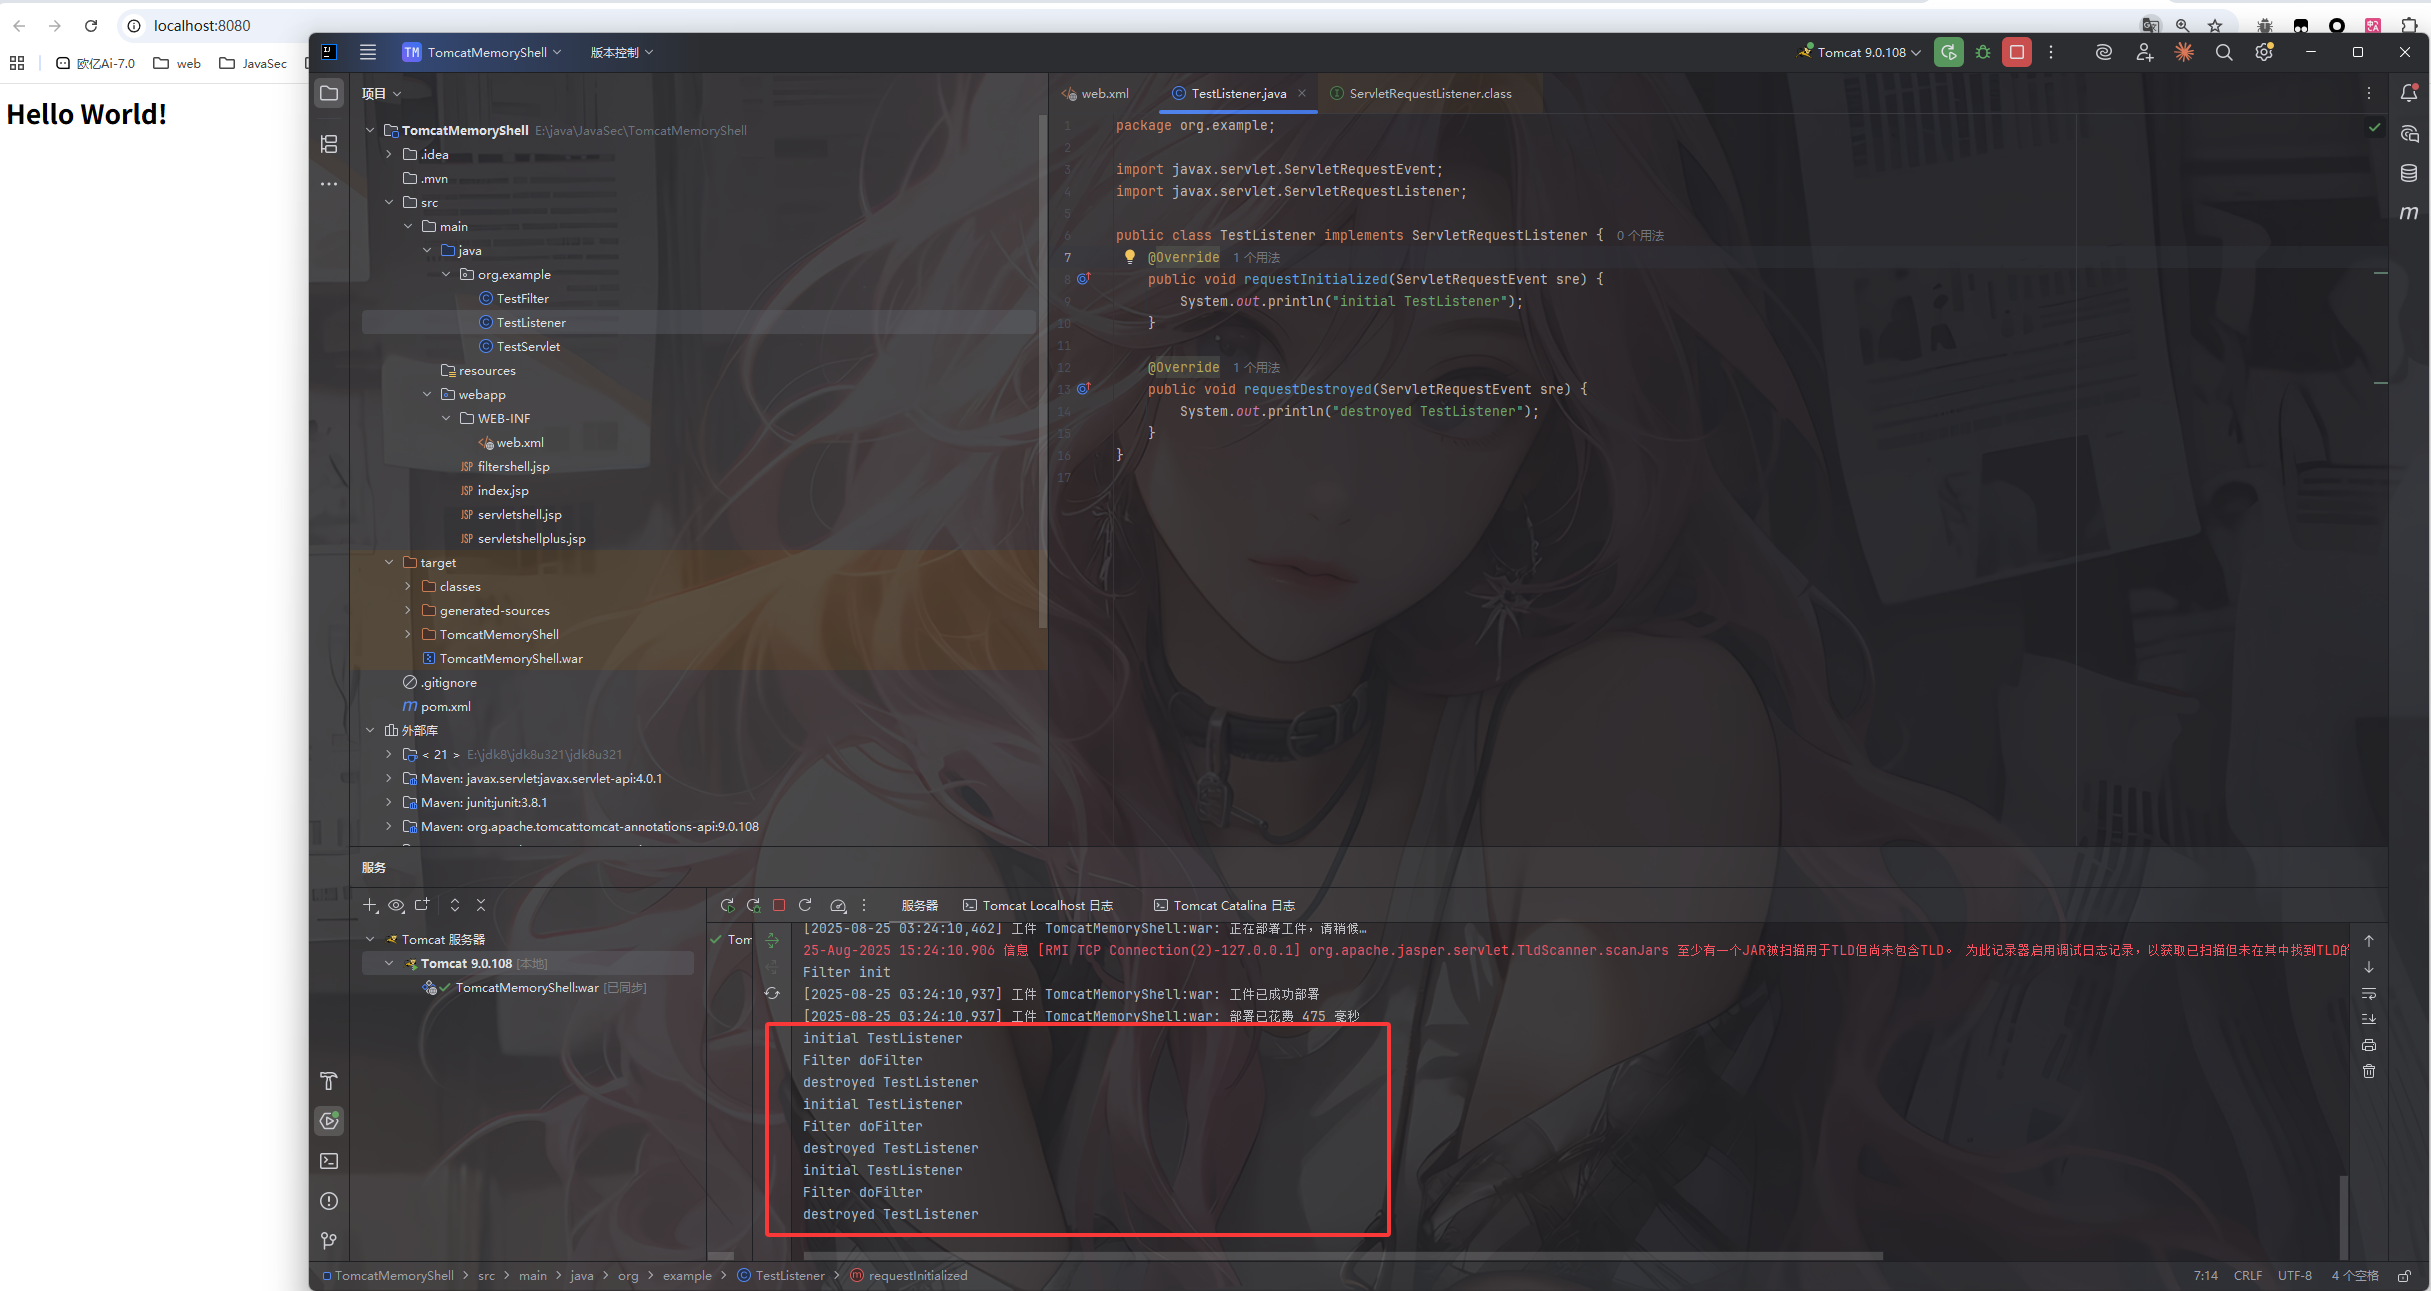
Task: Open Structure tool window icon on left bar
Action: pos(329,144)
